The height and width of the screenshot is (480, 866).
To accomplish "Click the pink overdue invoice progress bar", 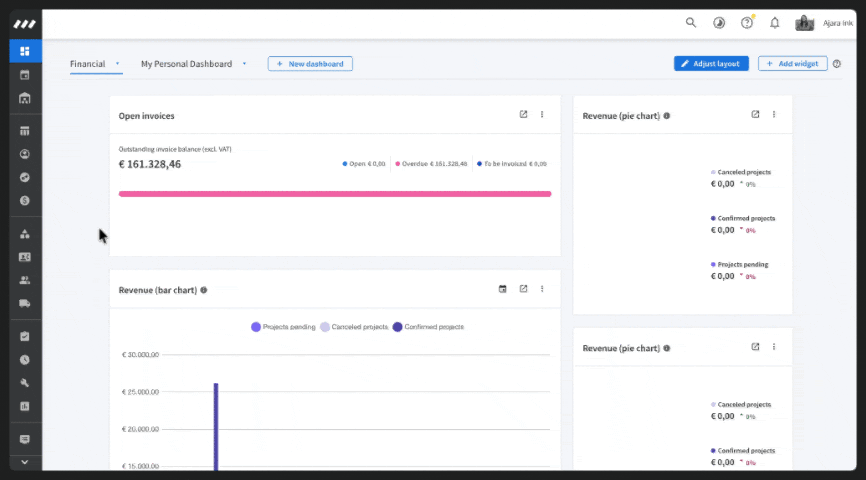I will [x=335, y=194].
